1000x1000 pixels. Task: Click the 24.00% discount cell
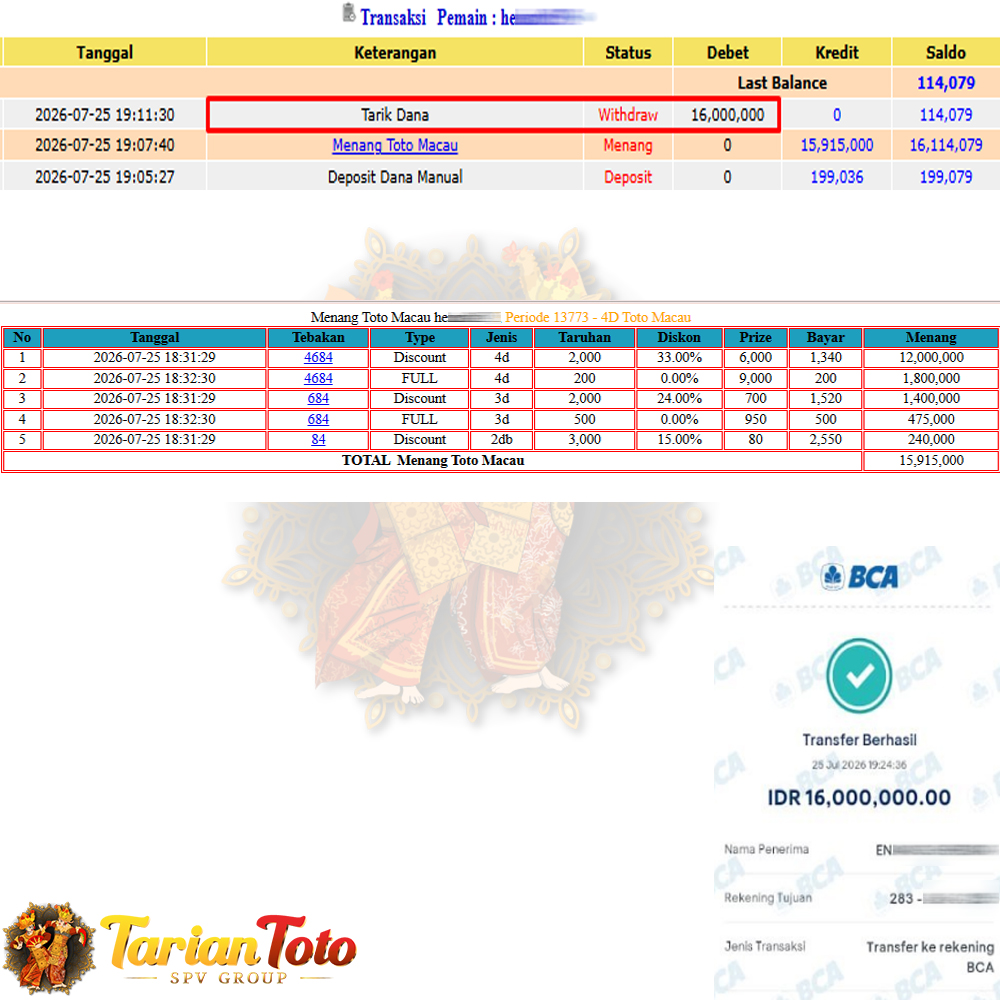pos(679,399)
